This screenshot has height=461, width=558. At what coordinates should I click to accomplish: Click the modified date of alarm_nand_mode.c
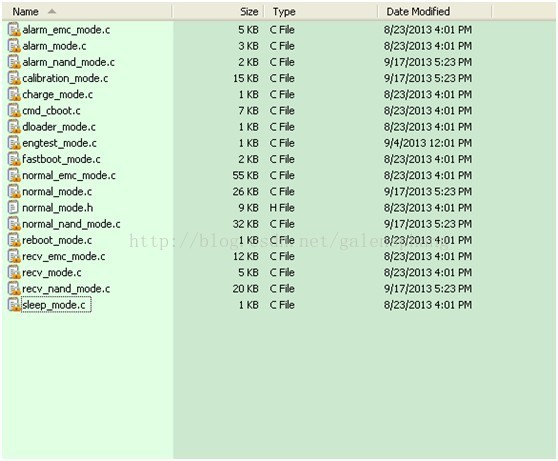tap(428, 62)
